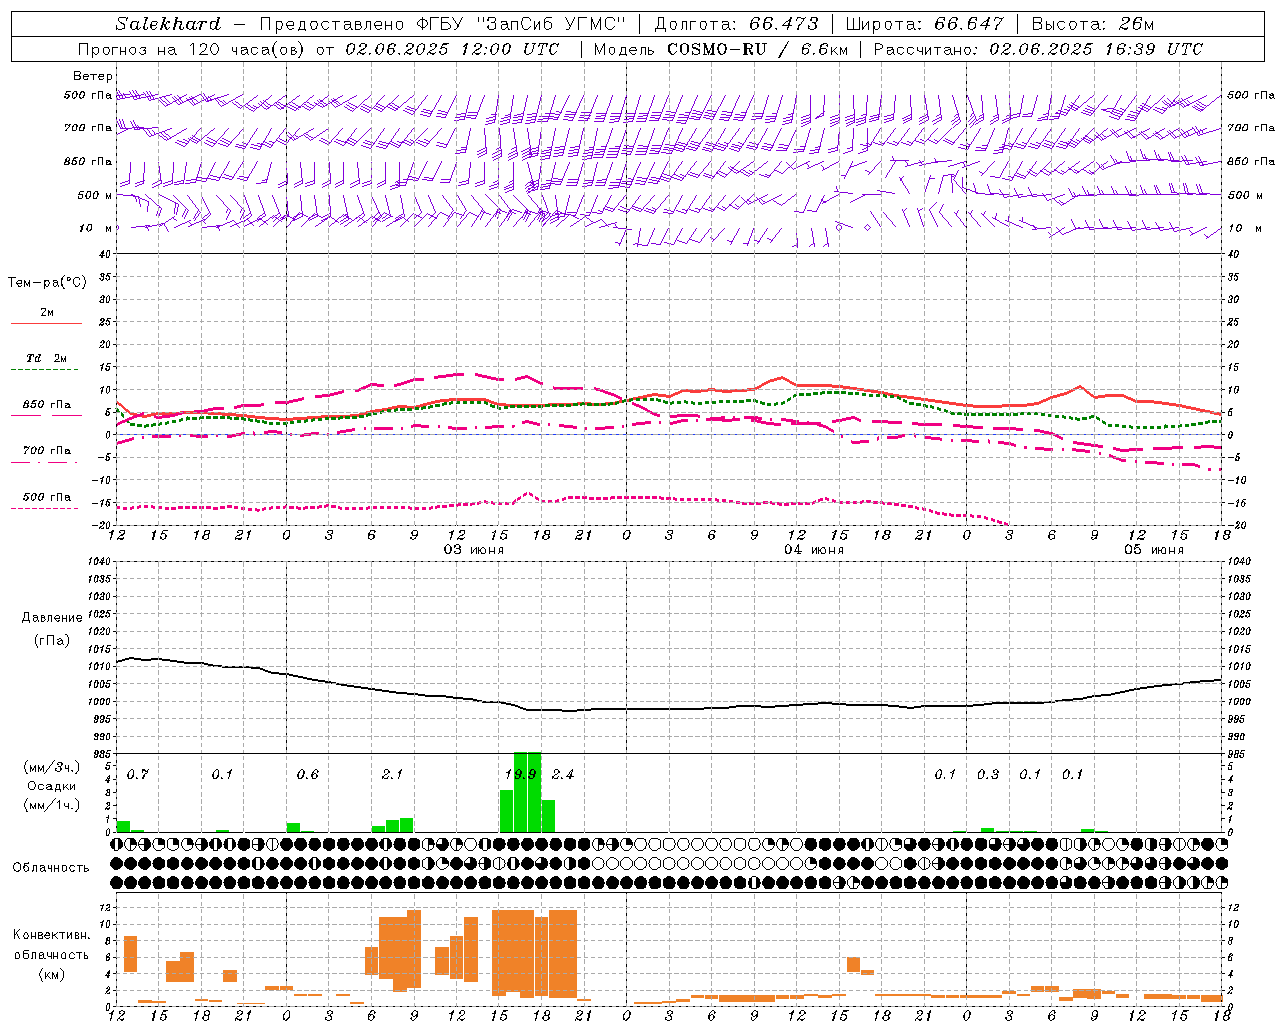The image size is (1280, 1024).
Task: Click the '2.1' precipitation total
Action: (x=393, y=774)
